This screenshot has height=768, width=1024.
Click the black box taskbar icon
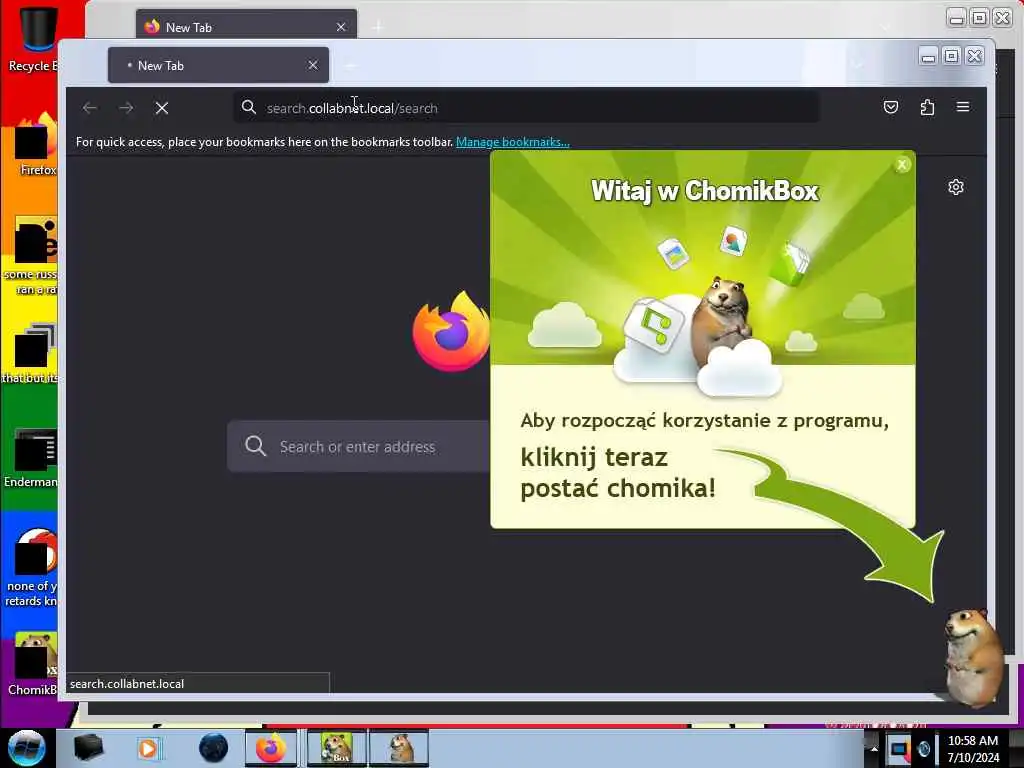[x=89, y=748]
